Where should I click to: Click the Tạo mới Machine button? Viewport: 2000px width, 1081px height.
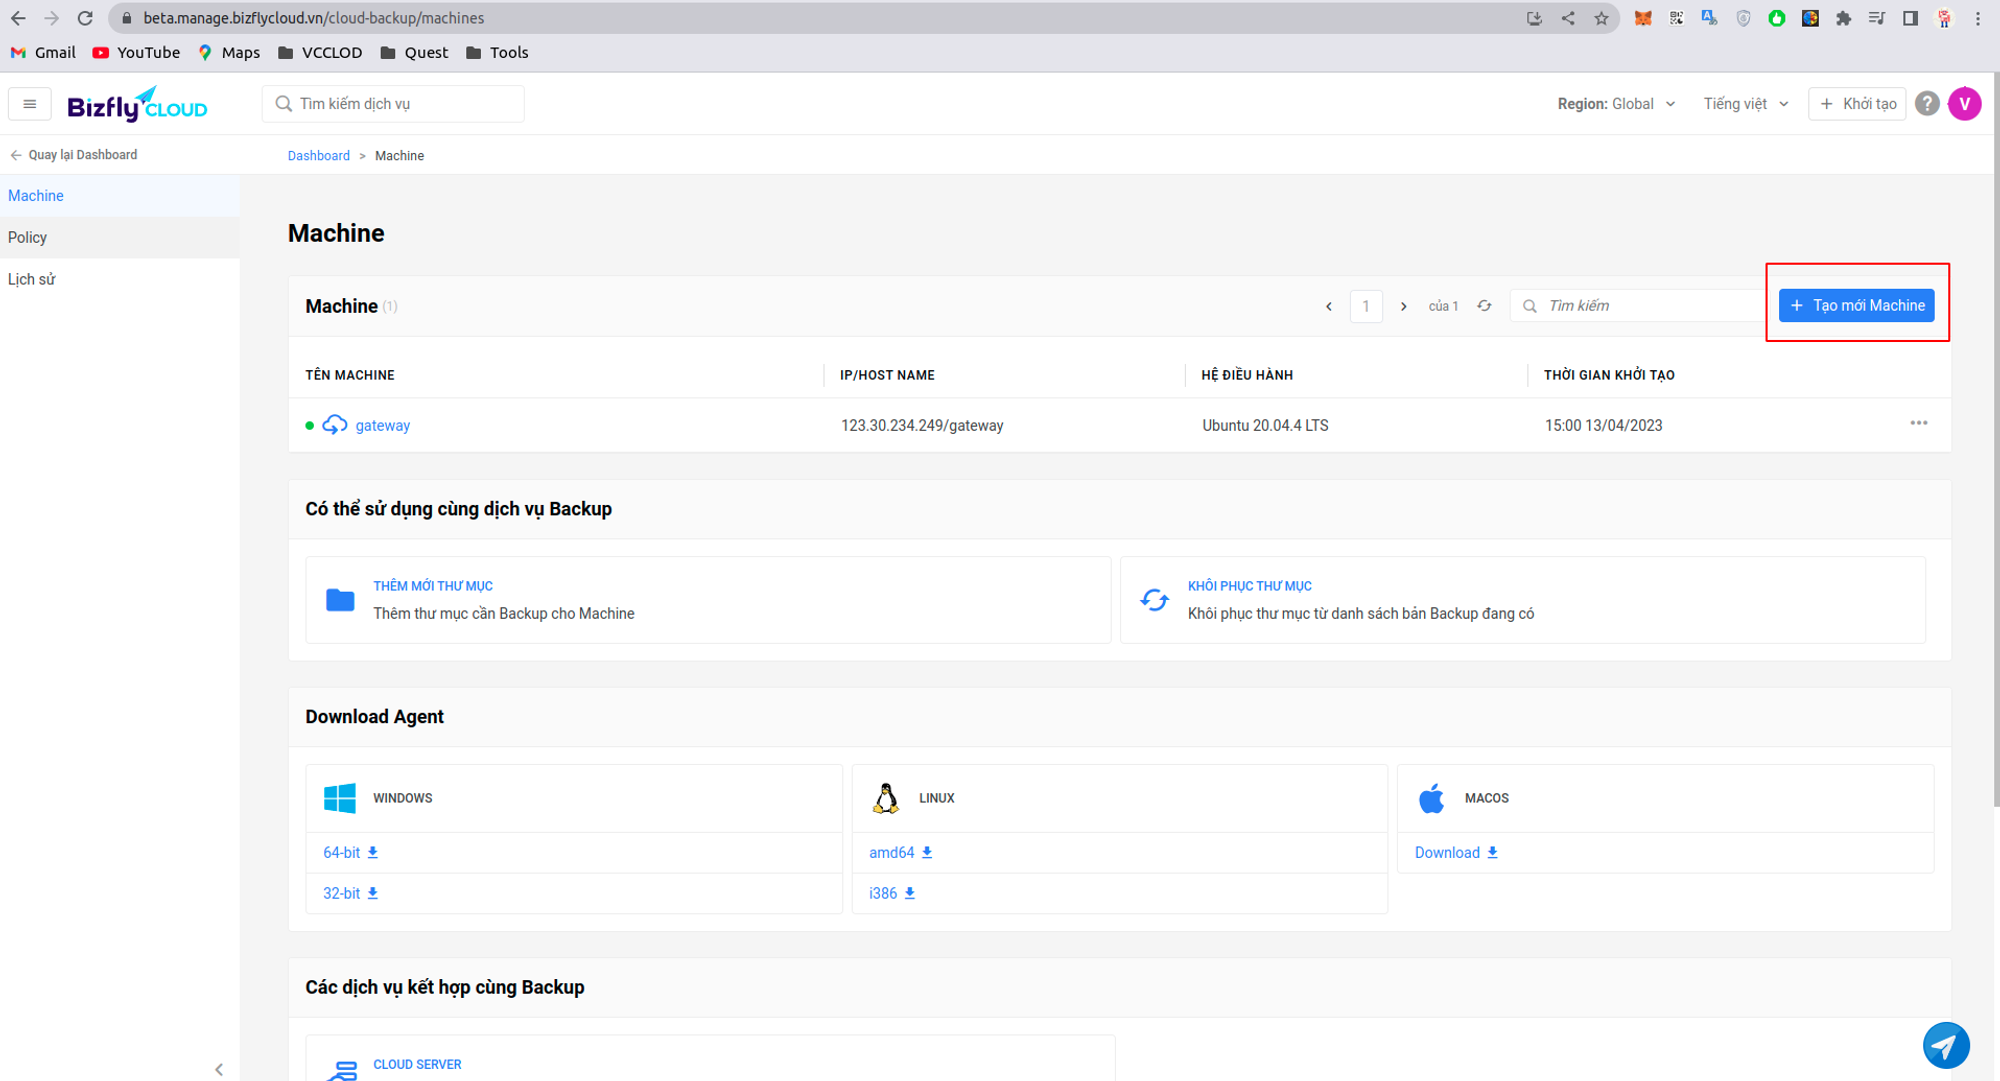(x=1856, y=305)
